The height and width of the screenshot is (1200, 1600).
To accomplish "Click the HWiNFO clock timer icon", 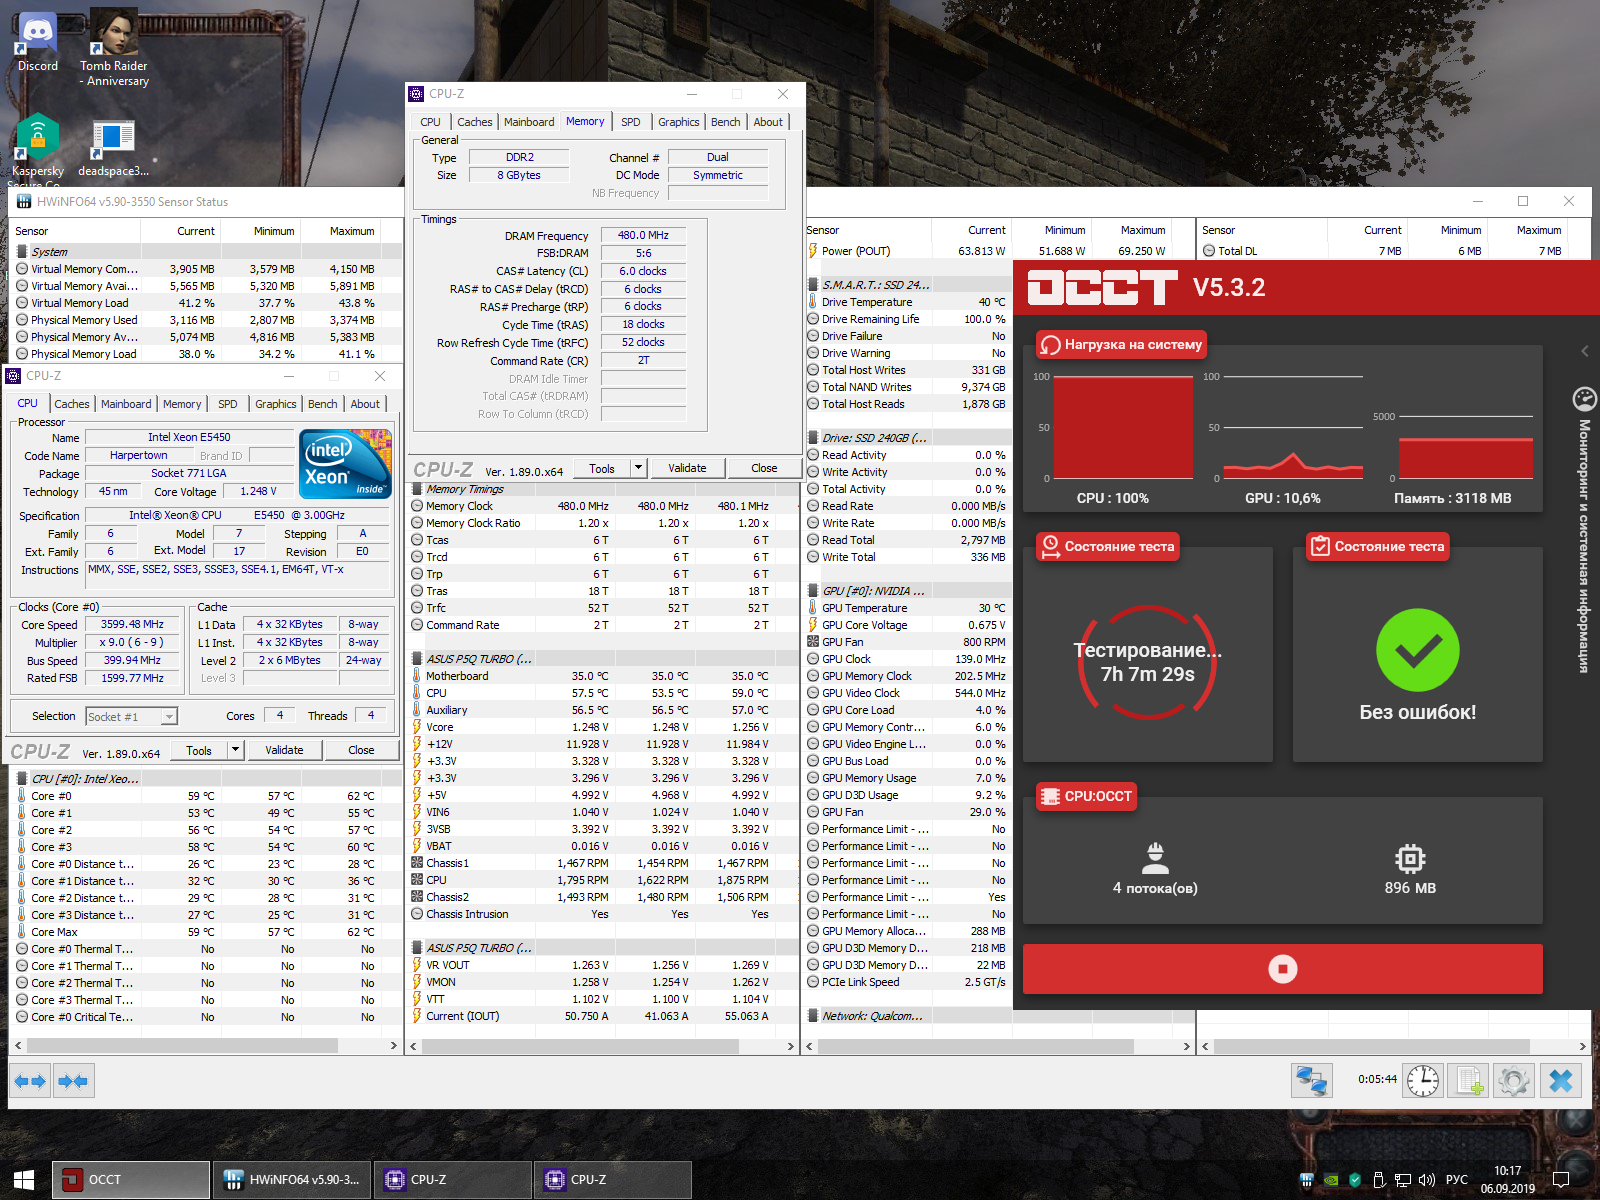I will [1422, 1081].
